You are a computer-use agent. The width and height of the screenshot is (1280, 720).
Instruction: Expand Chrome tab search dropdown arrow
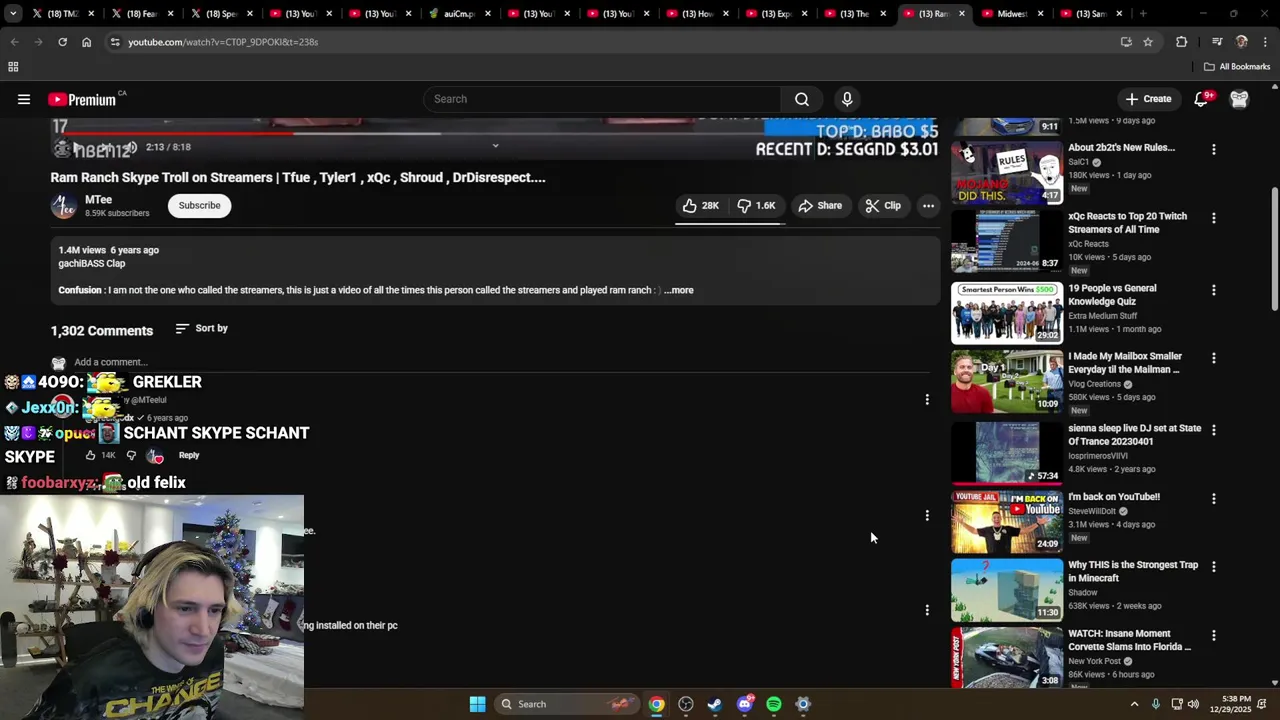click(x=13, y=14)
